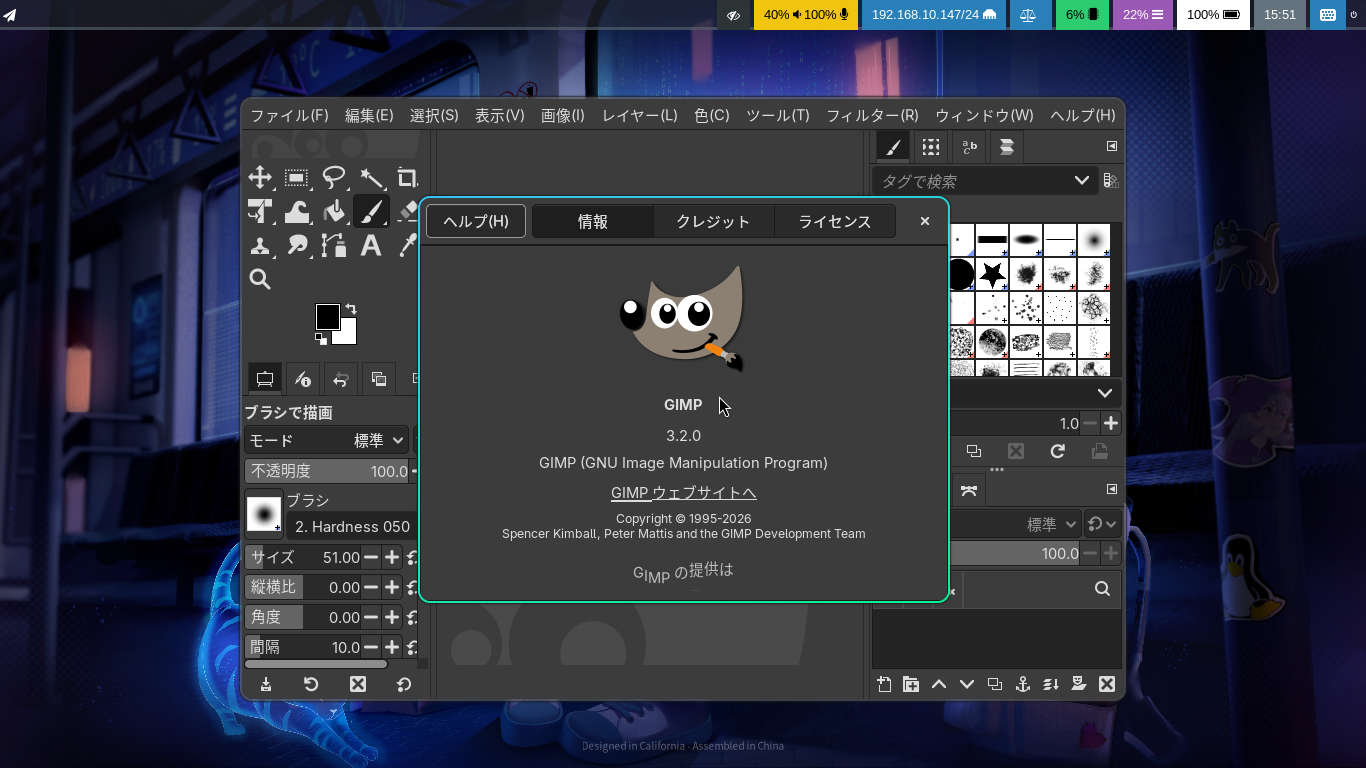Select the Zoom magnifier tool
The image size is (1366, 768).
pyautogui.click(x=260, y=280)
